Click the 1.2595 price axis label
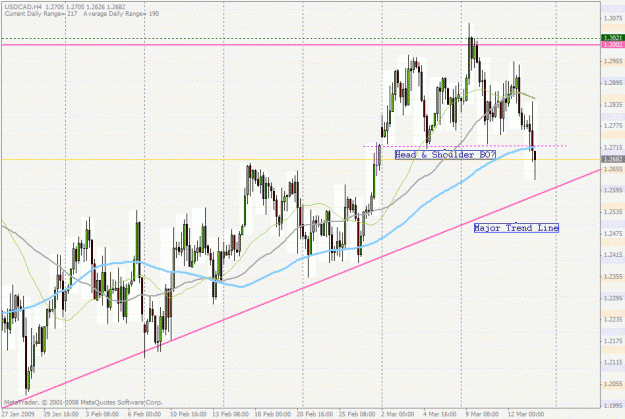Screen dimensions: 625x419 point(613,190)
